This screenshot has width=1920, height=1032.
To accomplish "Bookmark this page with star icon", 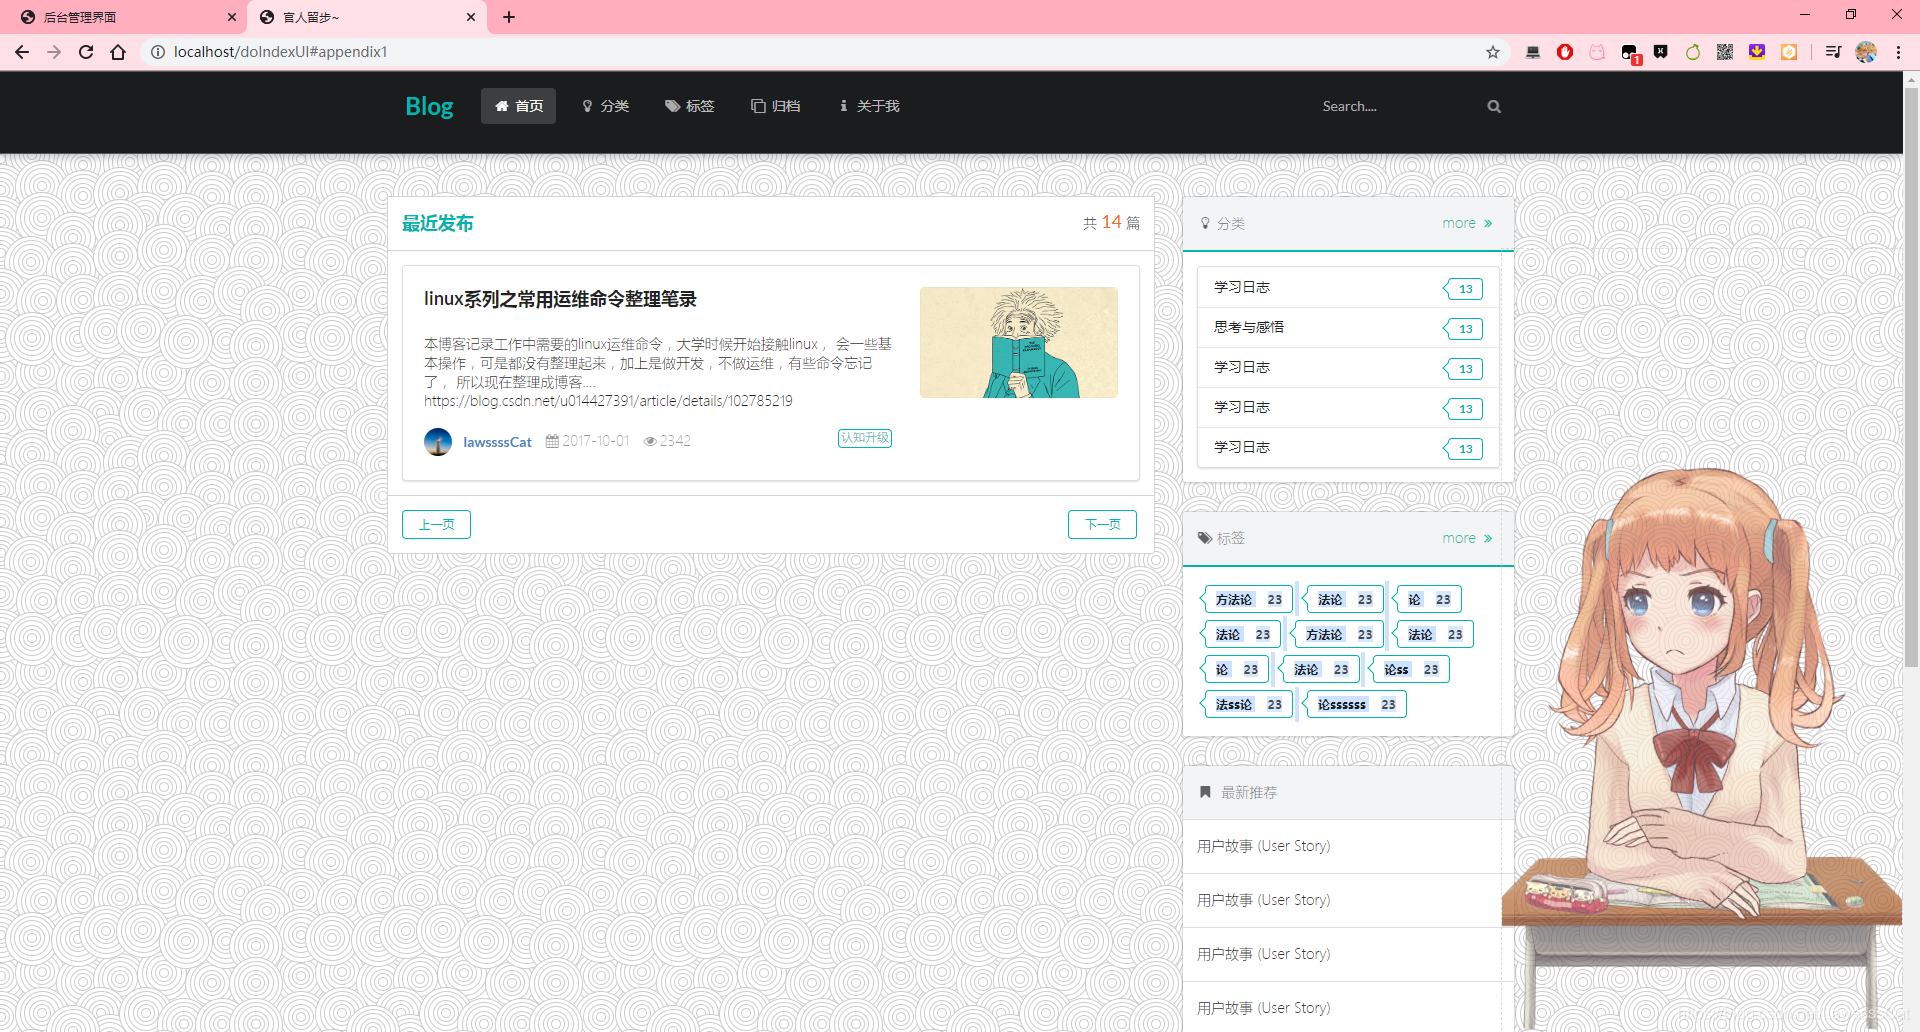I will pyautogui.click(x=1493, y=52).
